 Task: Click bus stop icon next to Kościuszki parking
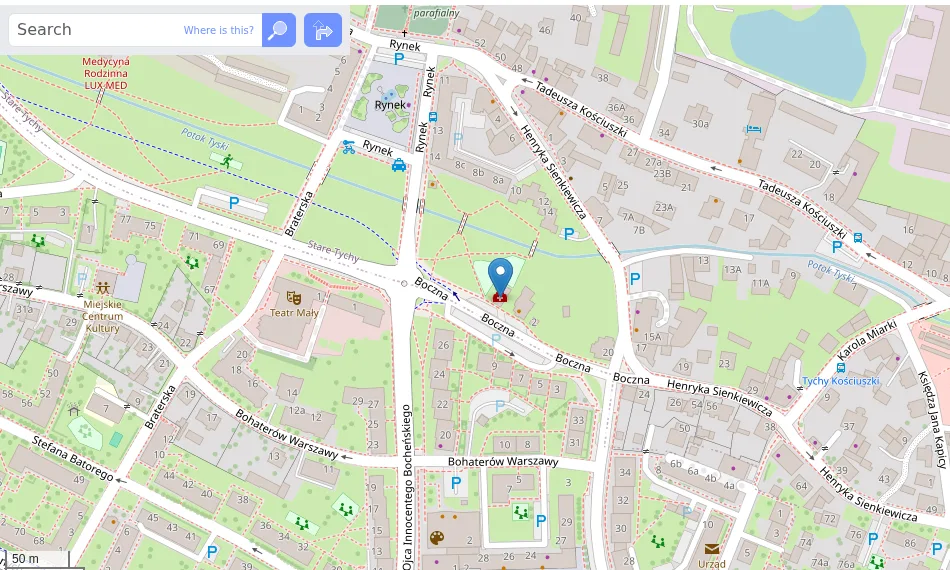(x=858, y=237)
